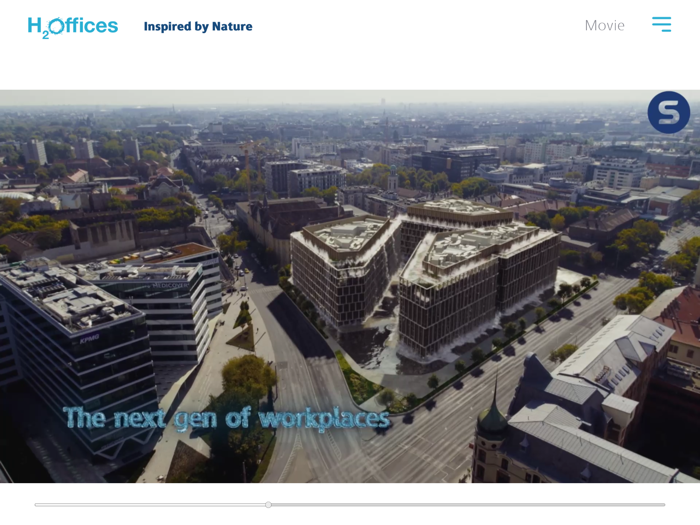Click the aerial city video frame
700x525 pixels.
pyautogui.click(x=350, y=286)
